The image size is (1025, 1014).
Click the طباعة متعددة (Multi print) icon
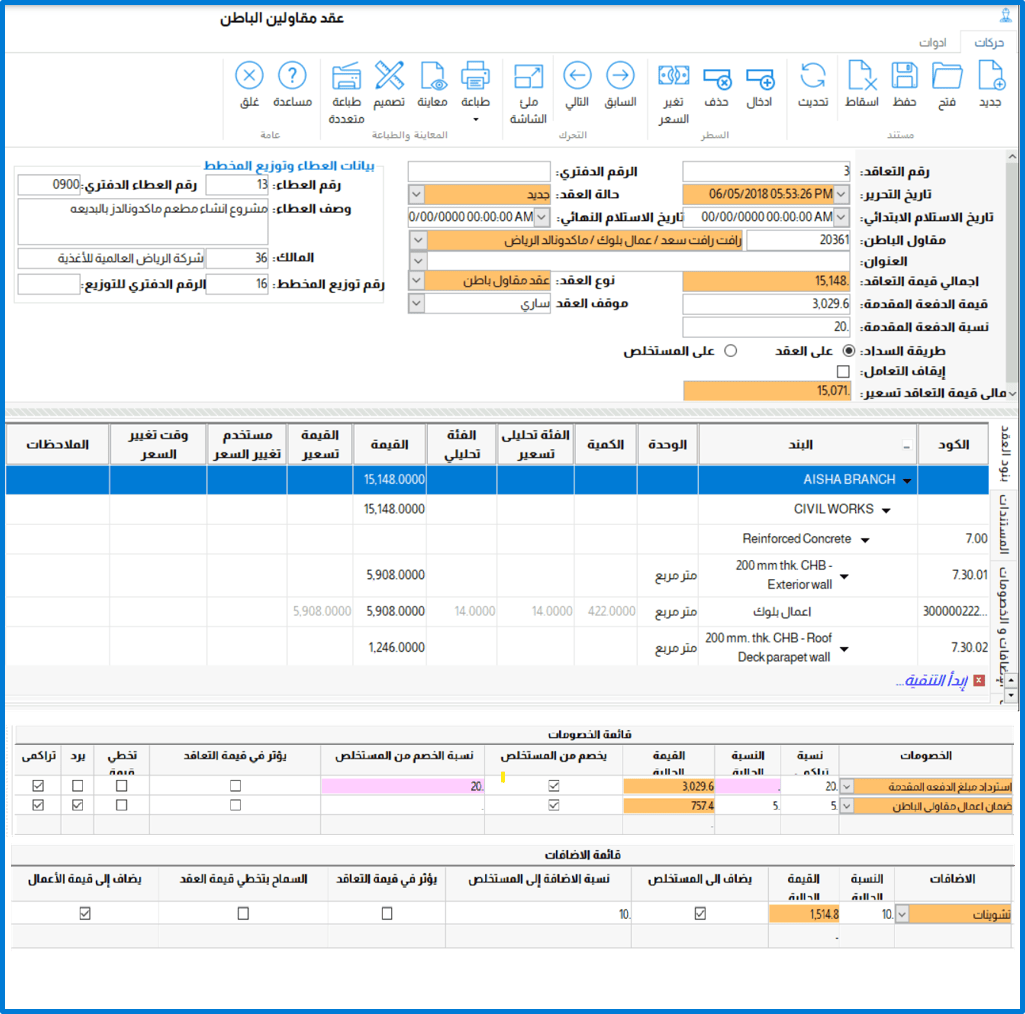tap(346, 76)
